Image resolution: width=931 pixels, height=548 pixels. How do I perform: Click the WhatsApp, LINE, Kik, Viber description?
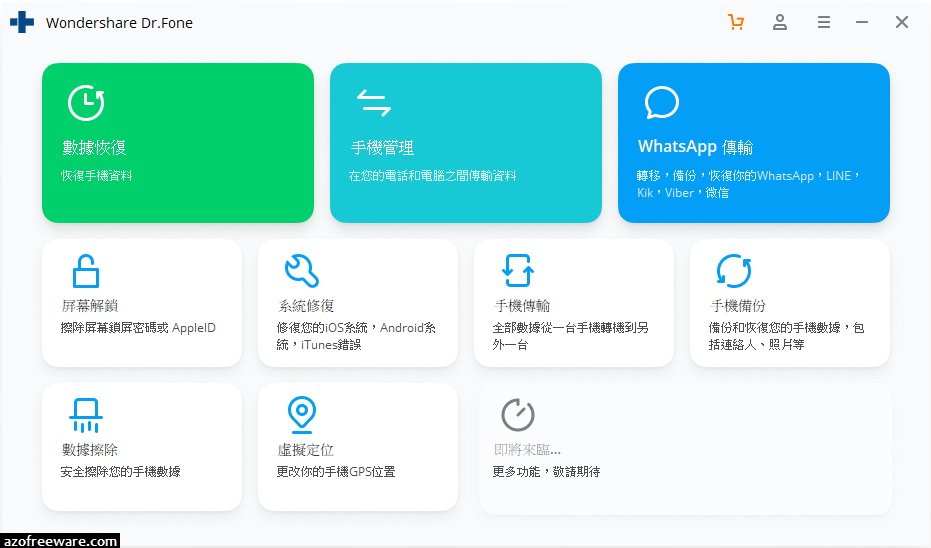coord(748,184)
